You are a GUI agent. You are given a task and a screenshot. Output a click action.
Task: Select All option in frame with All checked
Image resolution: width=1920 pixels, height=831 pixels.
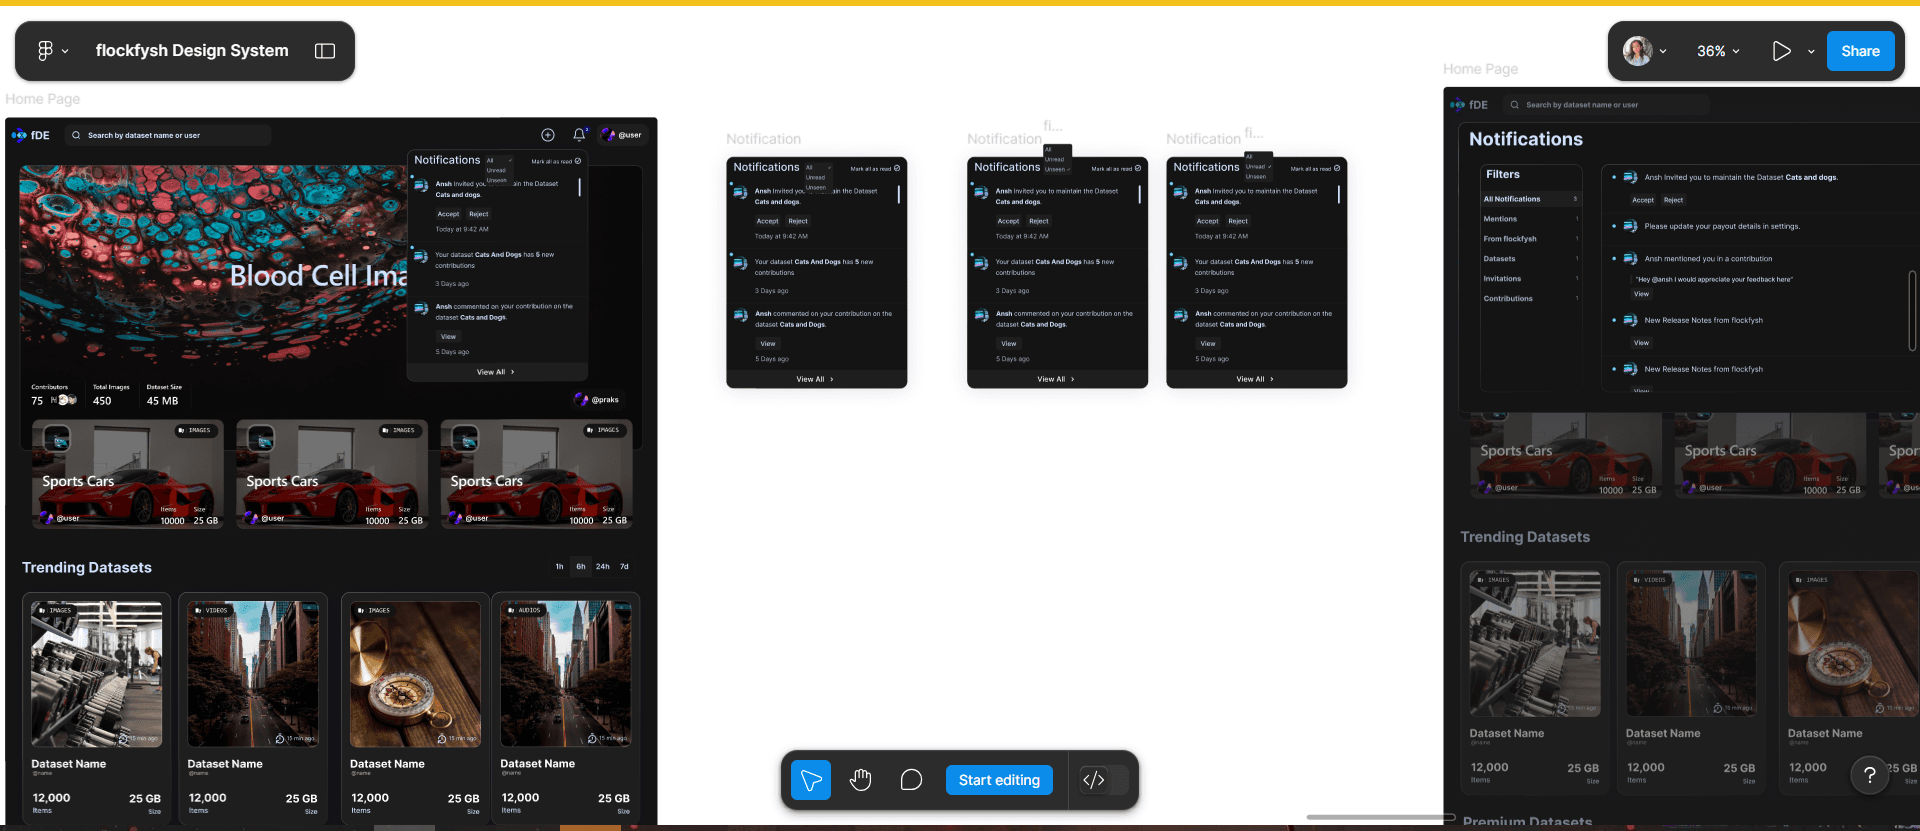pyautogui.click(x=811, y=167)
